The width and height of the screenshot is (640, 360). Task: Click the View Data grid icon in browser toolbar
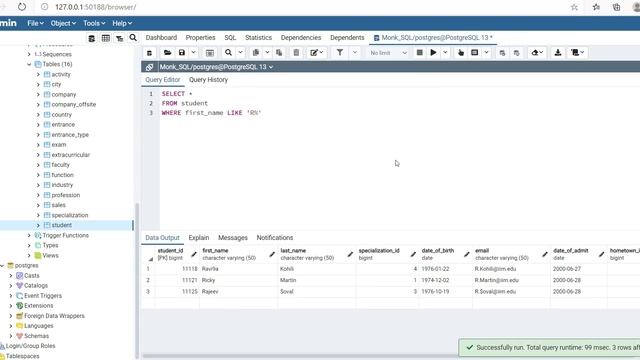(106, 38)
